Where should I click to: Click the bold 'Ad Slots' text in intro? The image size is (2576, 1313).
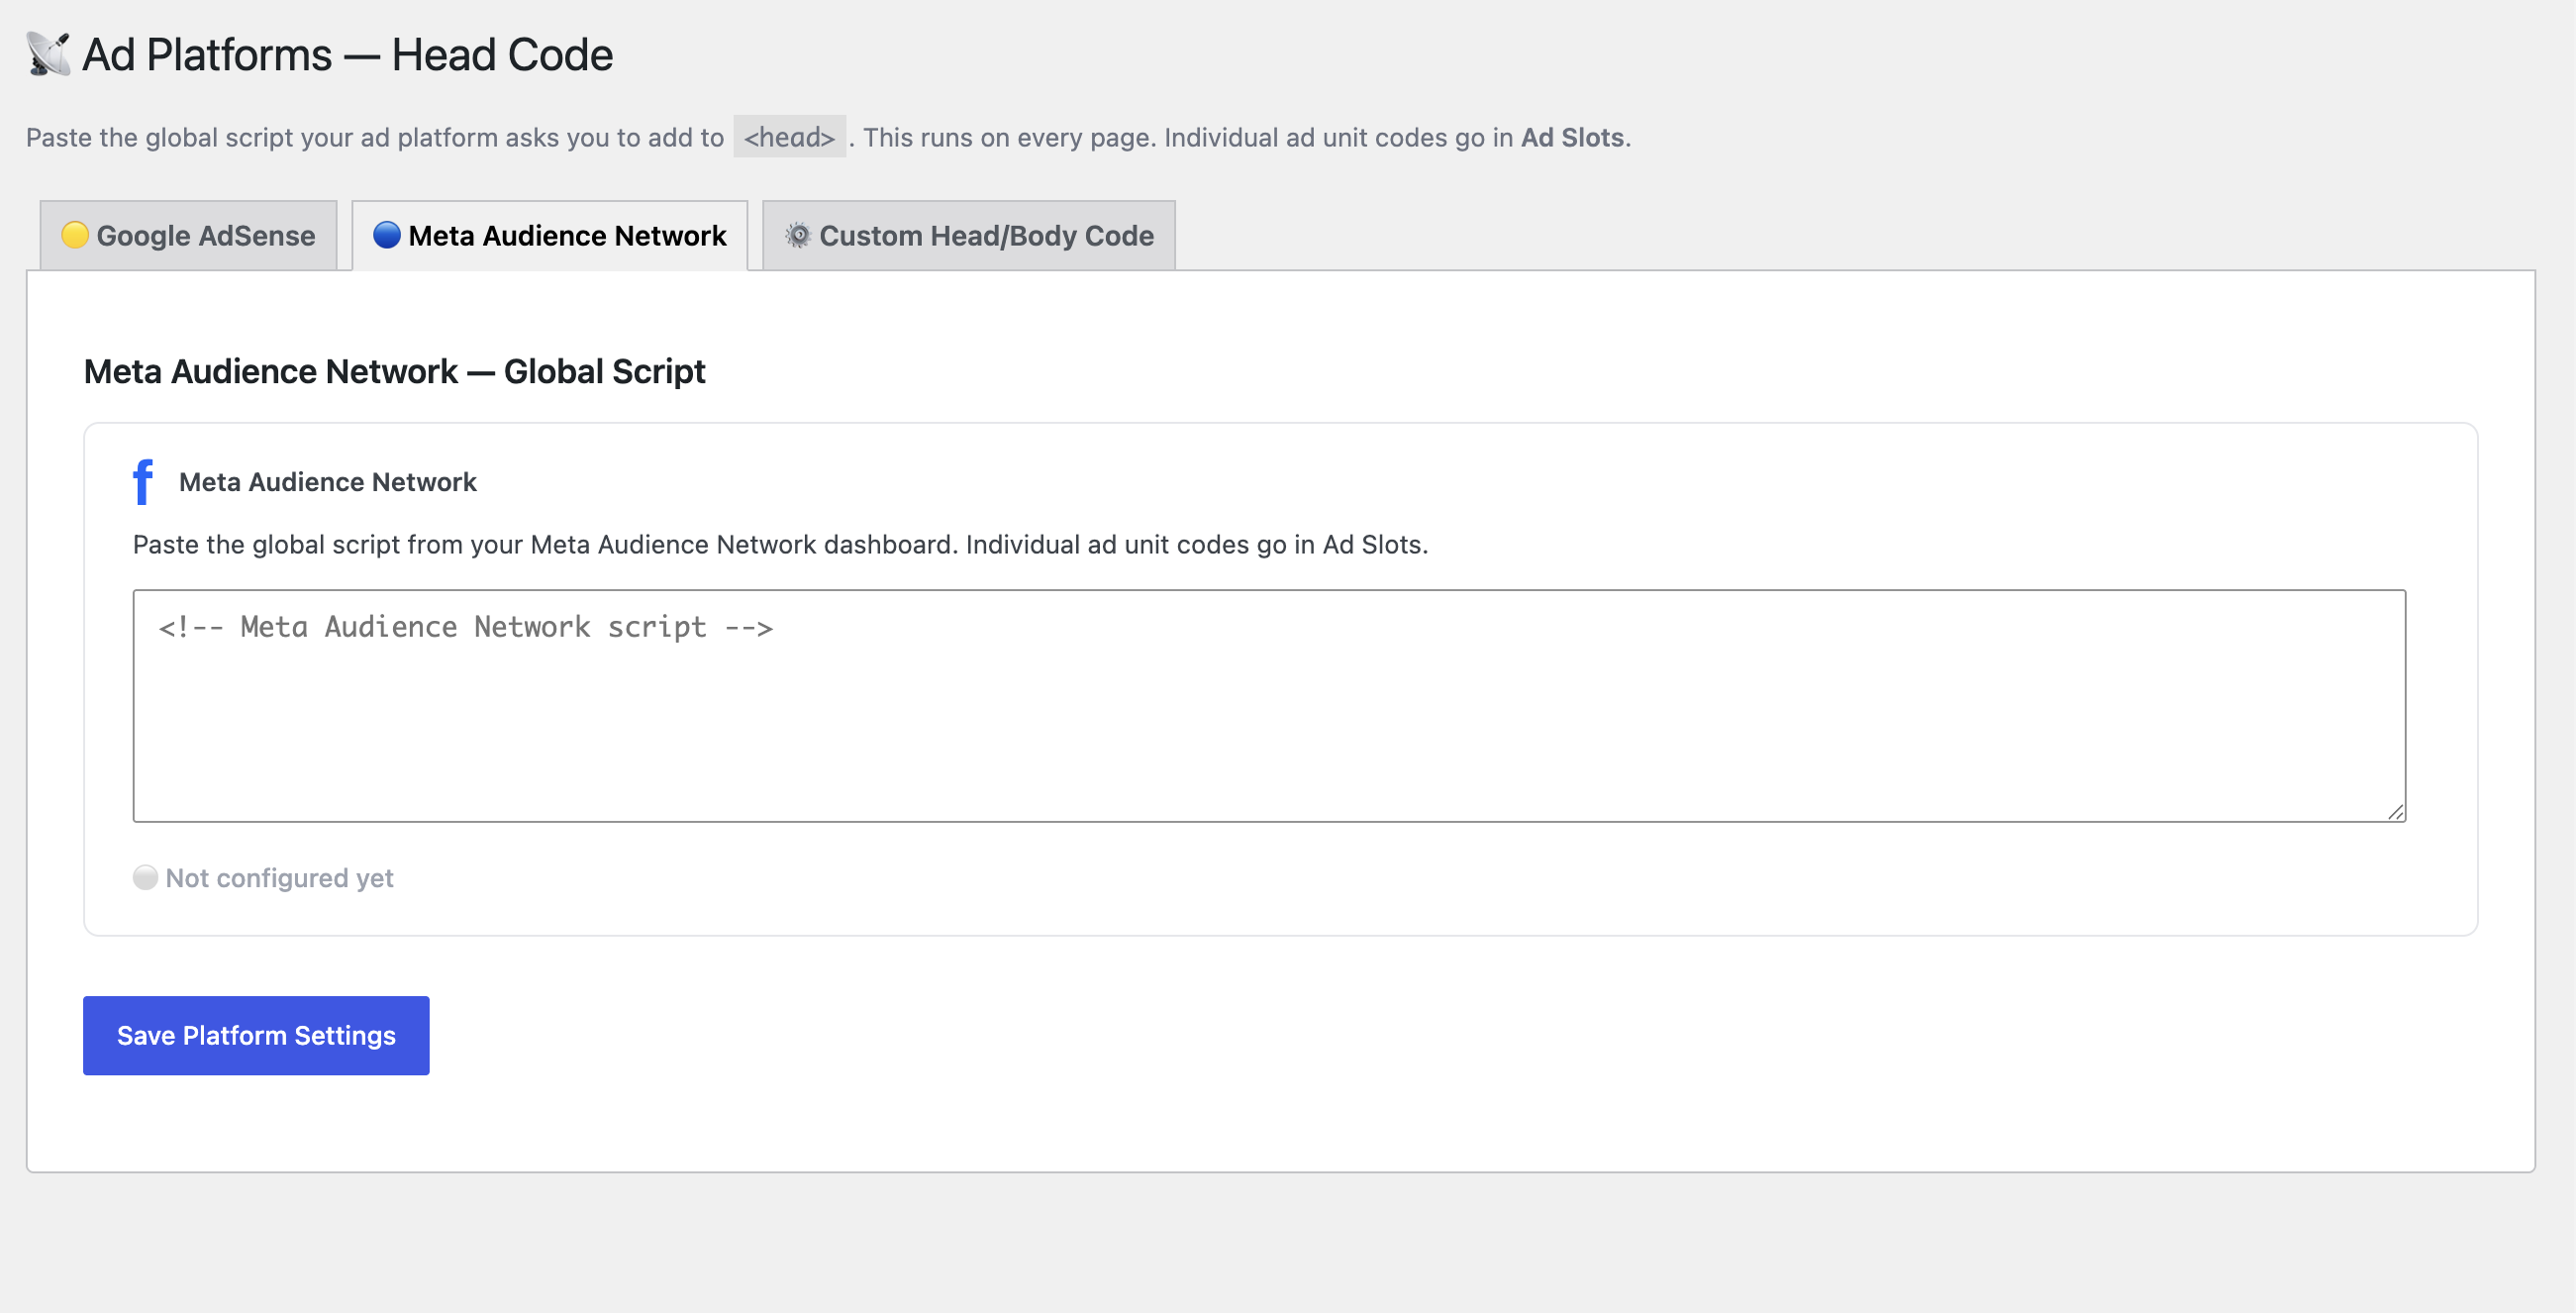click(1572, 137)
